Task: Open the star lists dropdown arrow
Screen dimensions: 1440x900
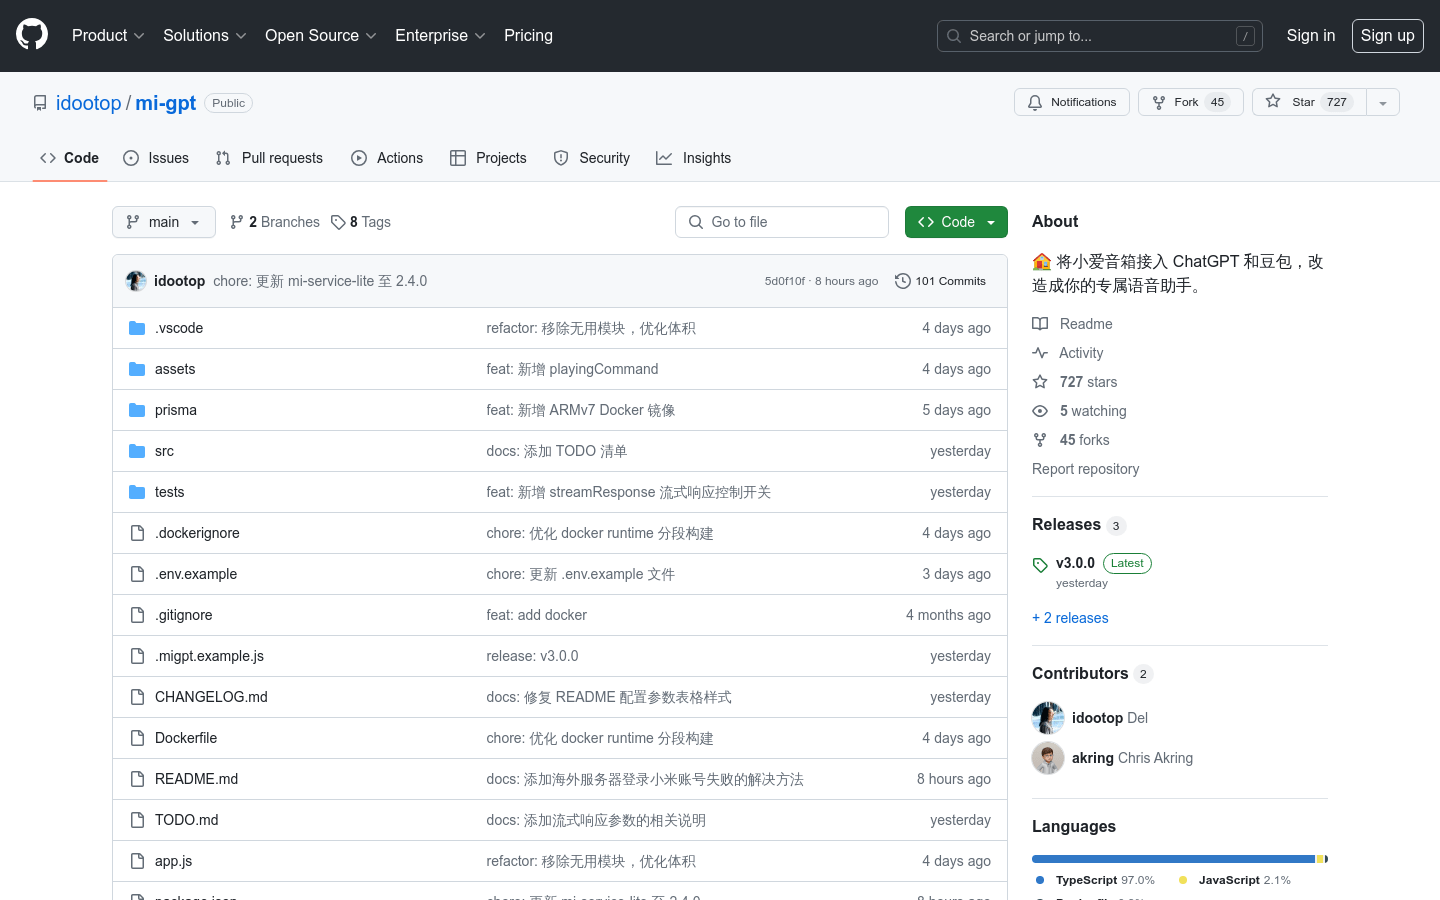Action: (1383, 103)
